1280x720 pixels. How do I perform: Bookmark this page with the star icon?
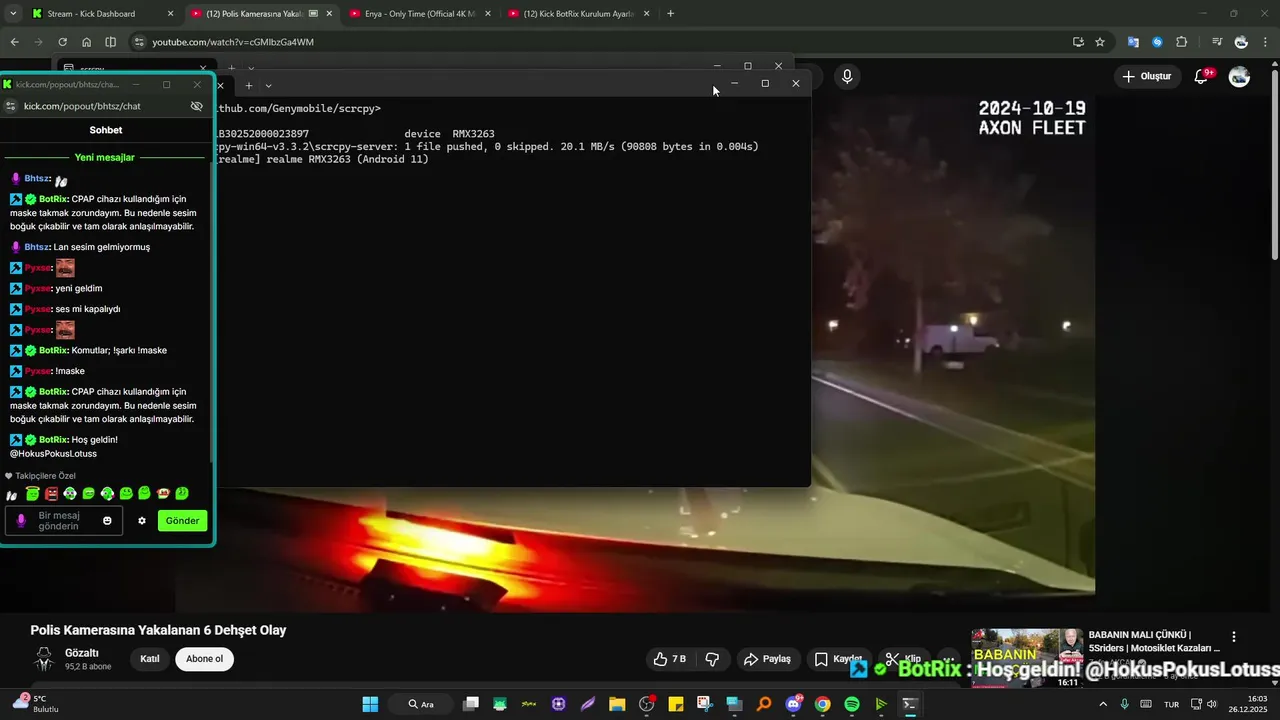(x=1100, y=42)
